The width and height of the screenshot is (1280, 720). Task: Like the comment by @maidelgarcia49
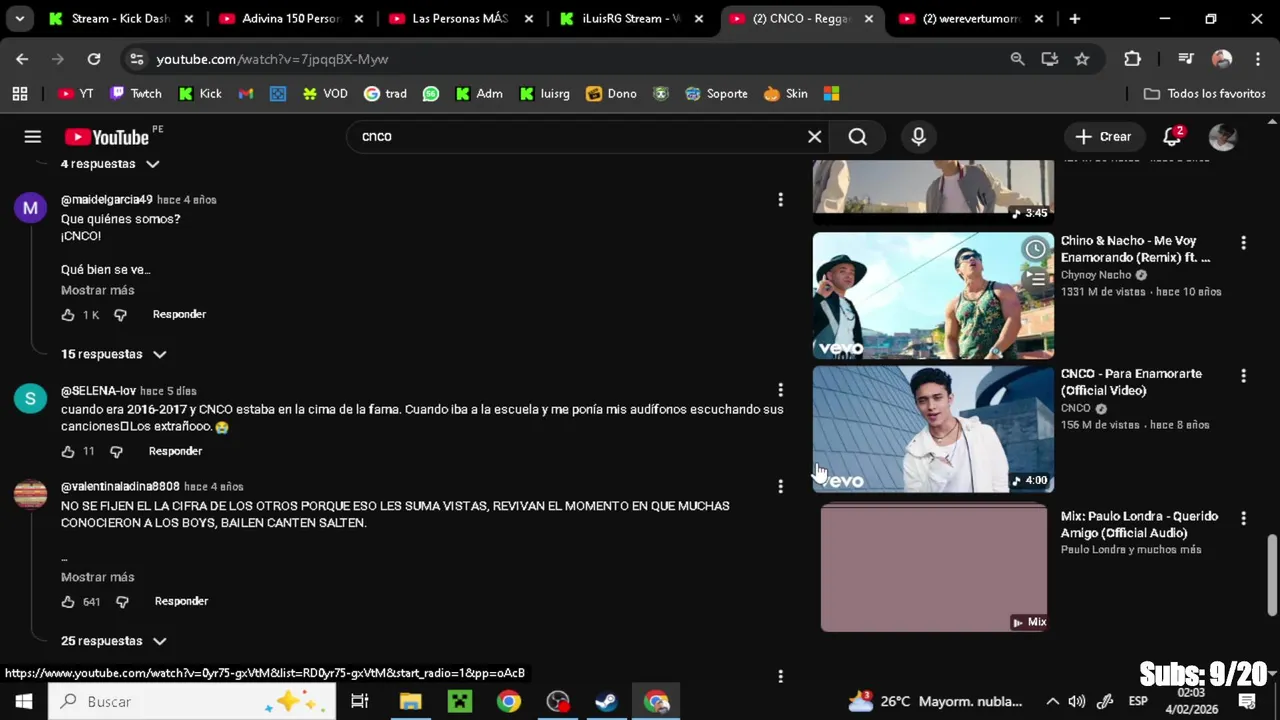click(68, 315)
